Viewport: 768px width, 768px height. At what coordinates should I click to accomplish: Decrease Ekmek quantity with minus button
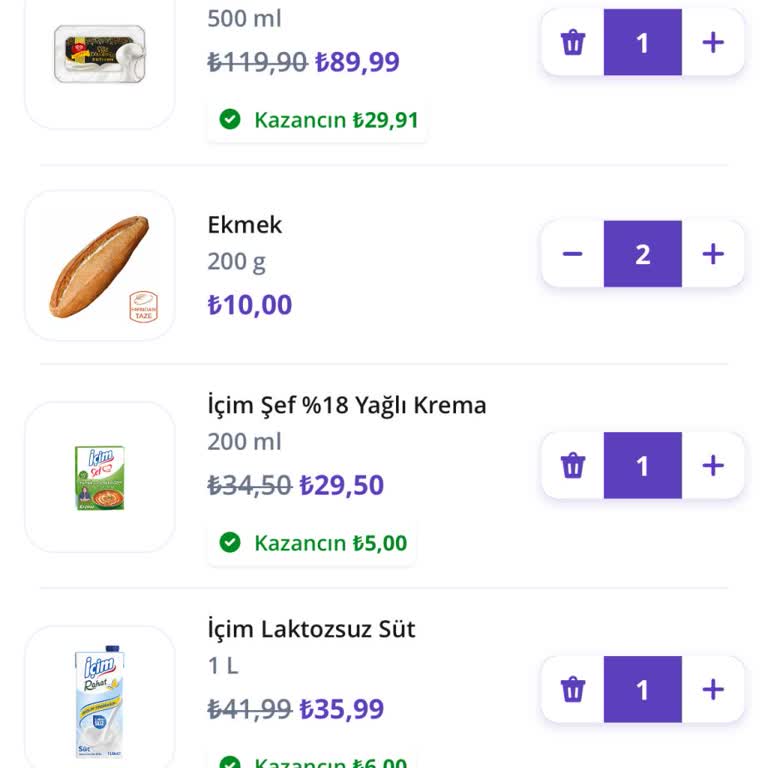pyautogui.click(x=573, y=254)
